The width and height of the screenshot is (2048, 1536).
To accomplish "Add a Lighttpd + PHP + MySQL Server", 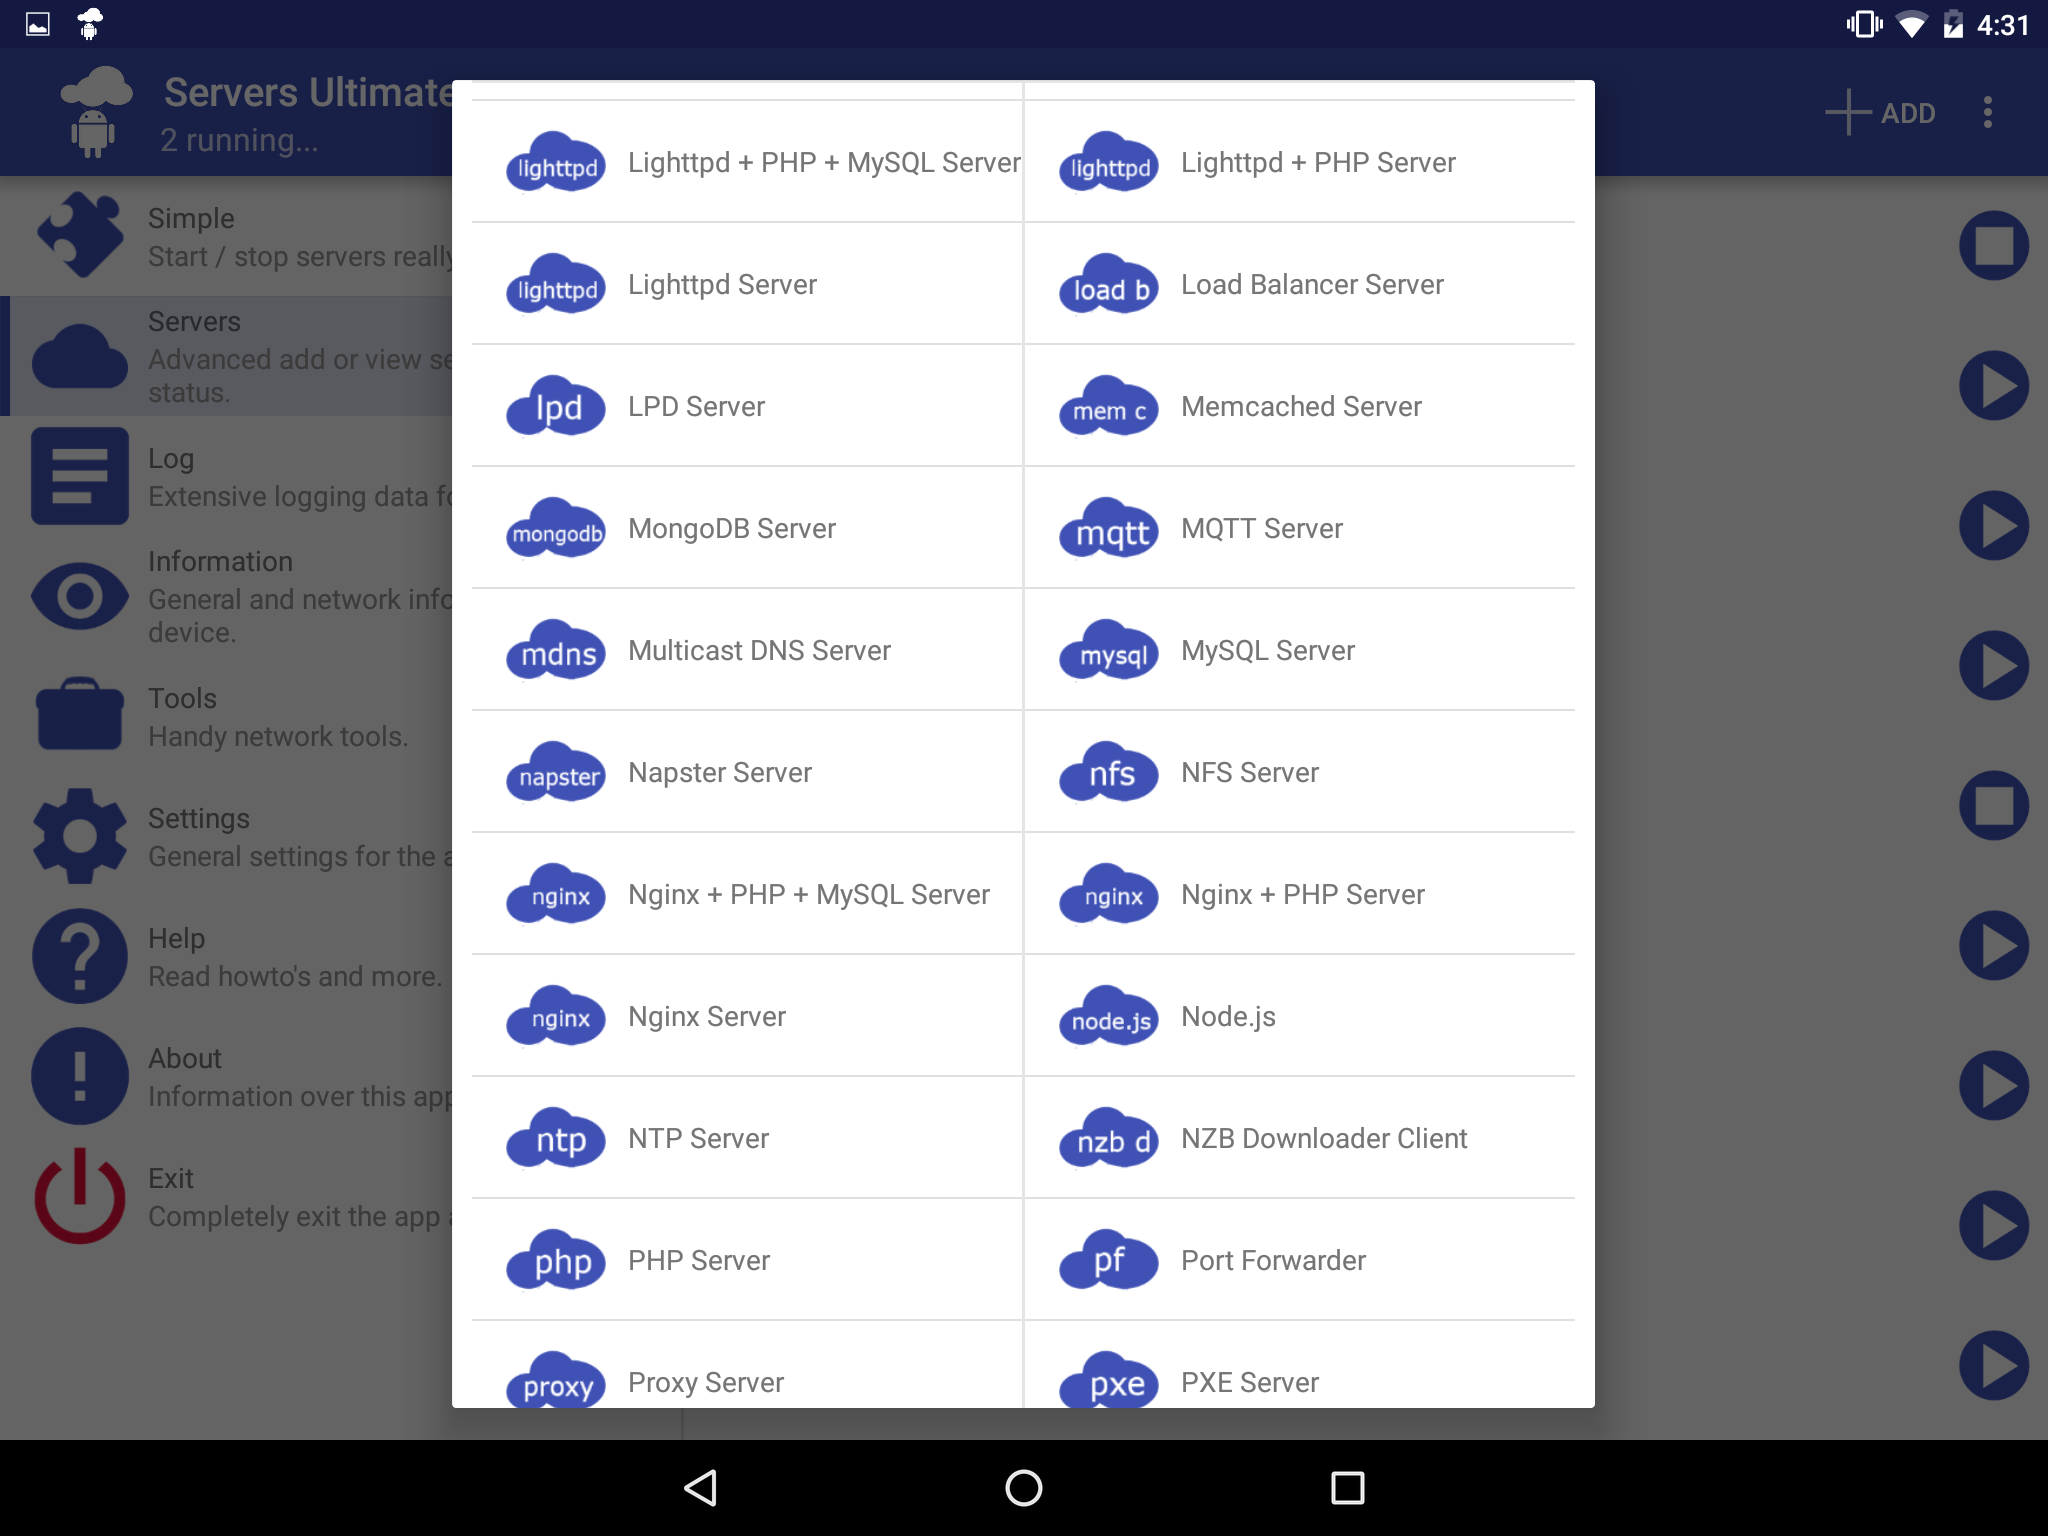I will coord(747,162).
